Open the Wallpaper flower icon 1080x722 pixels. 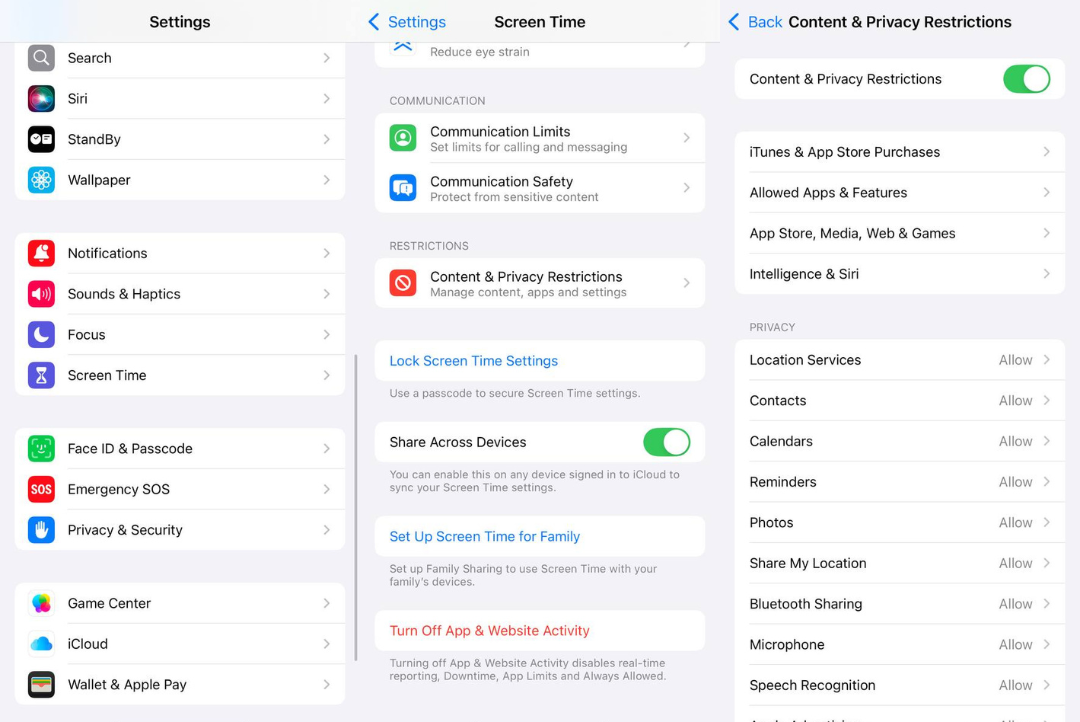click(41, 180)
